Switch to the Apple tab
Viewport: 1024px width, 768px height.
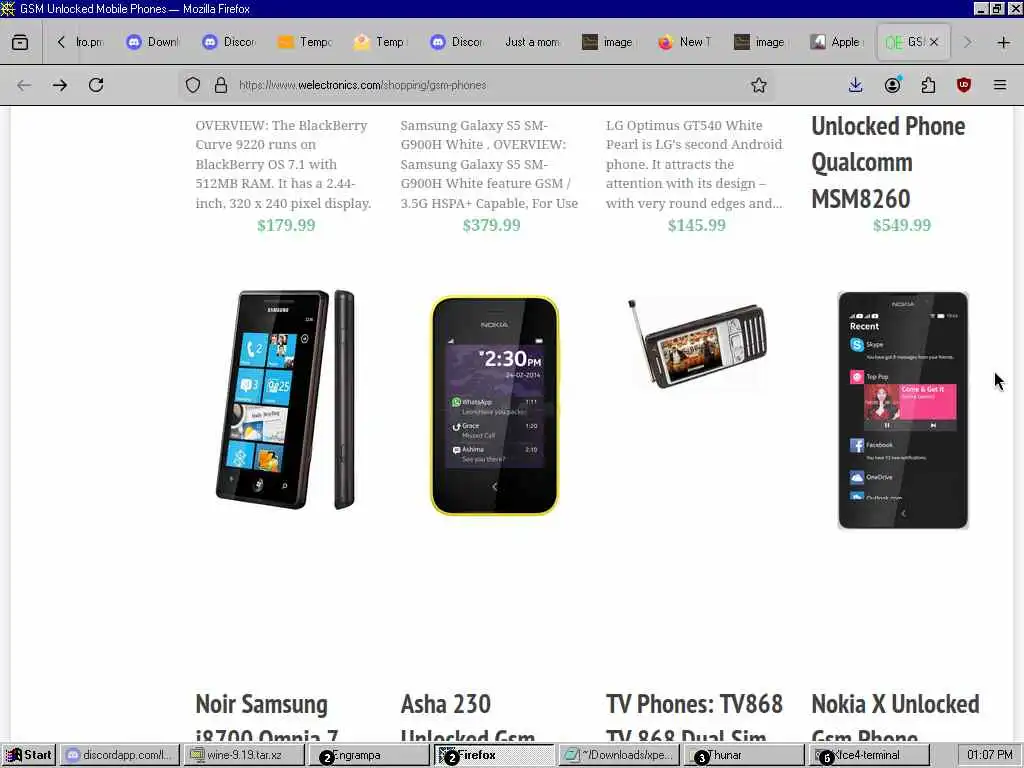pyautogui.click(x=837, y=42)
